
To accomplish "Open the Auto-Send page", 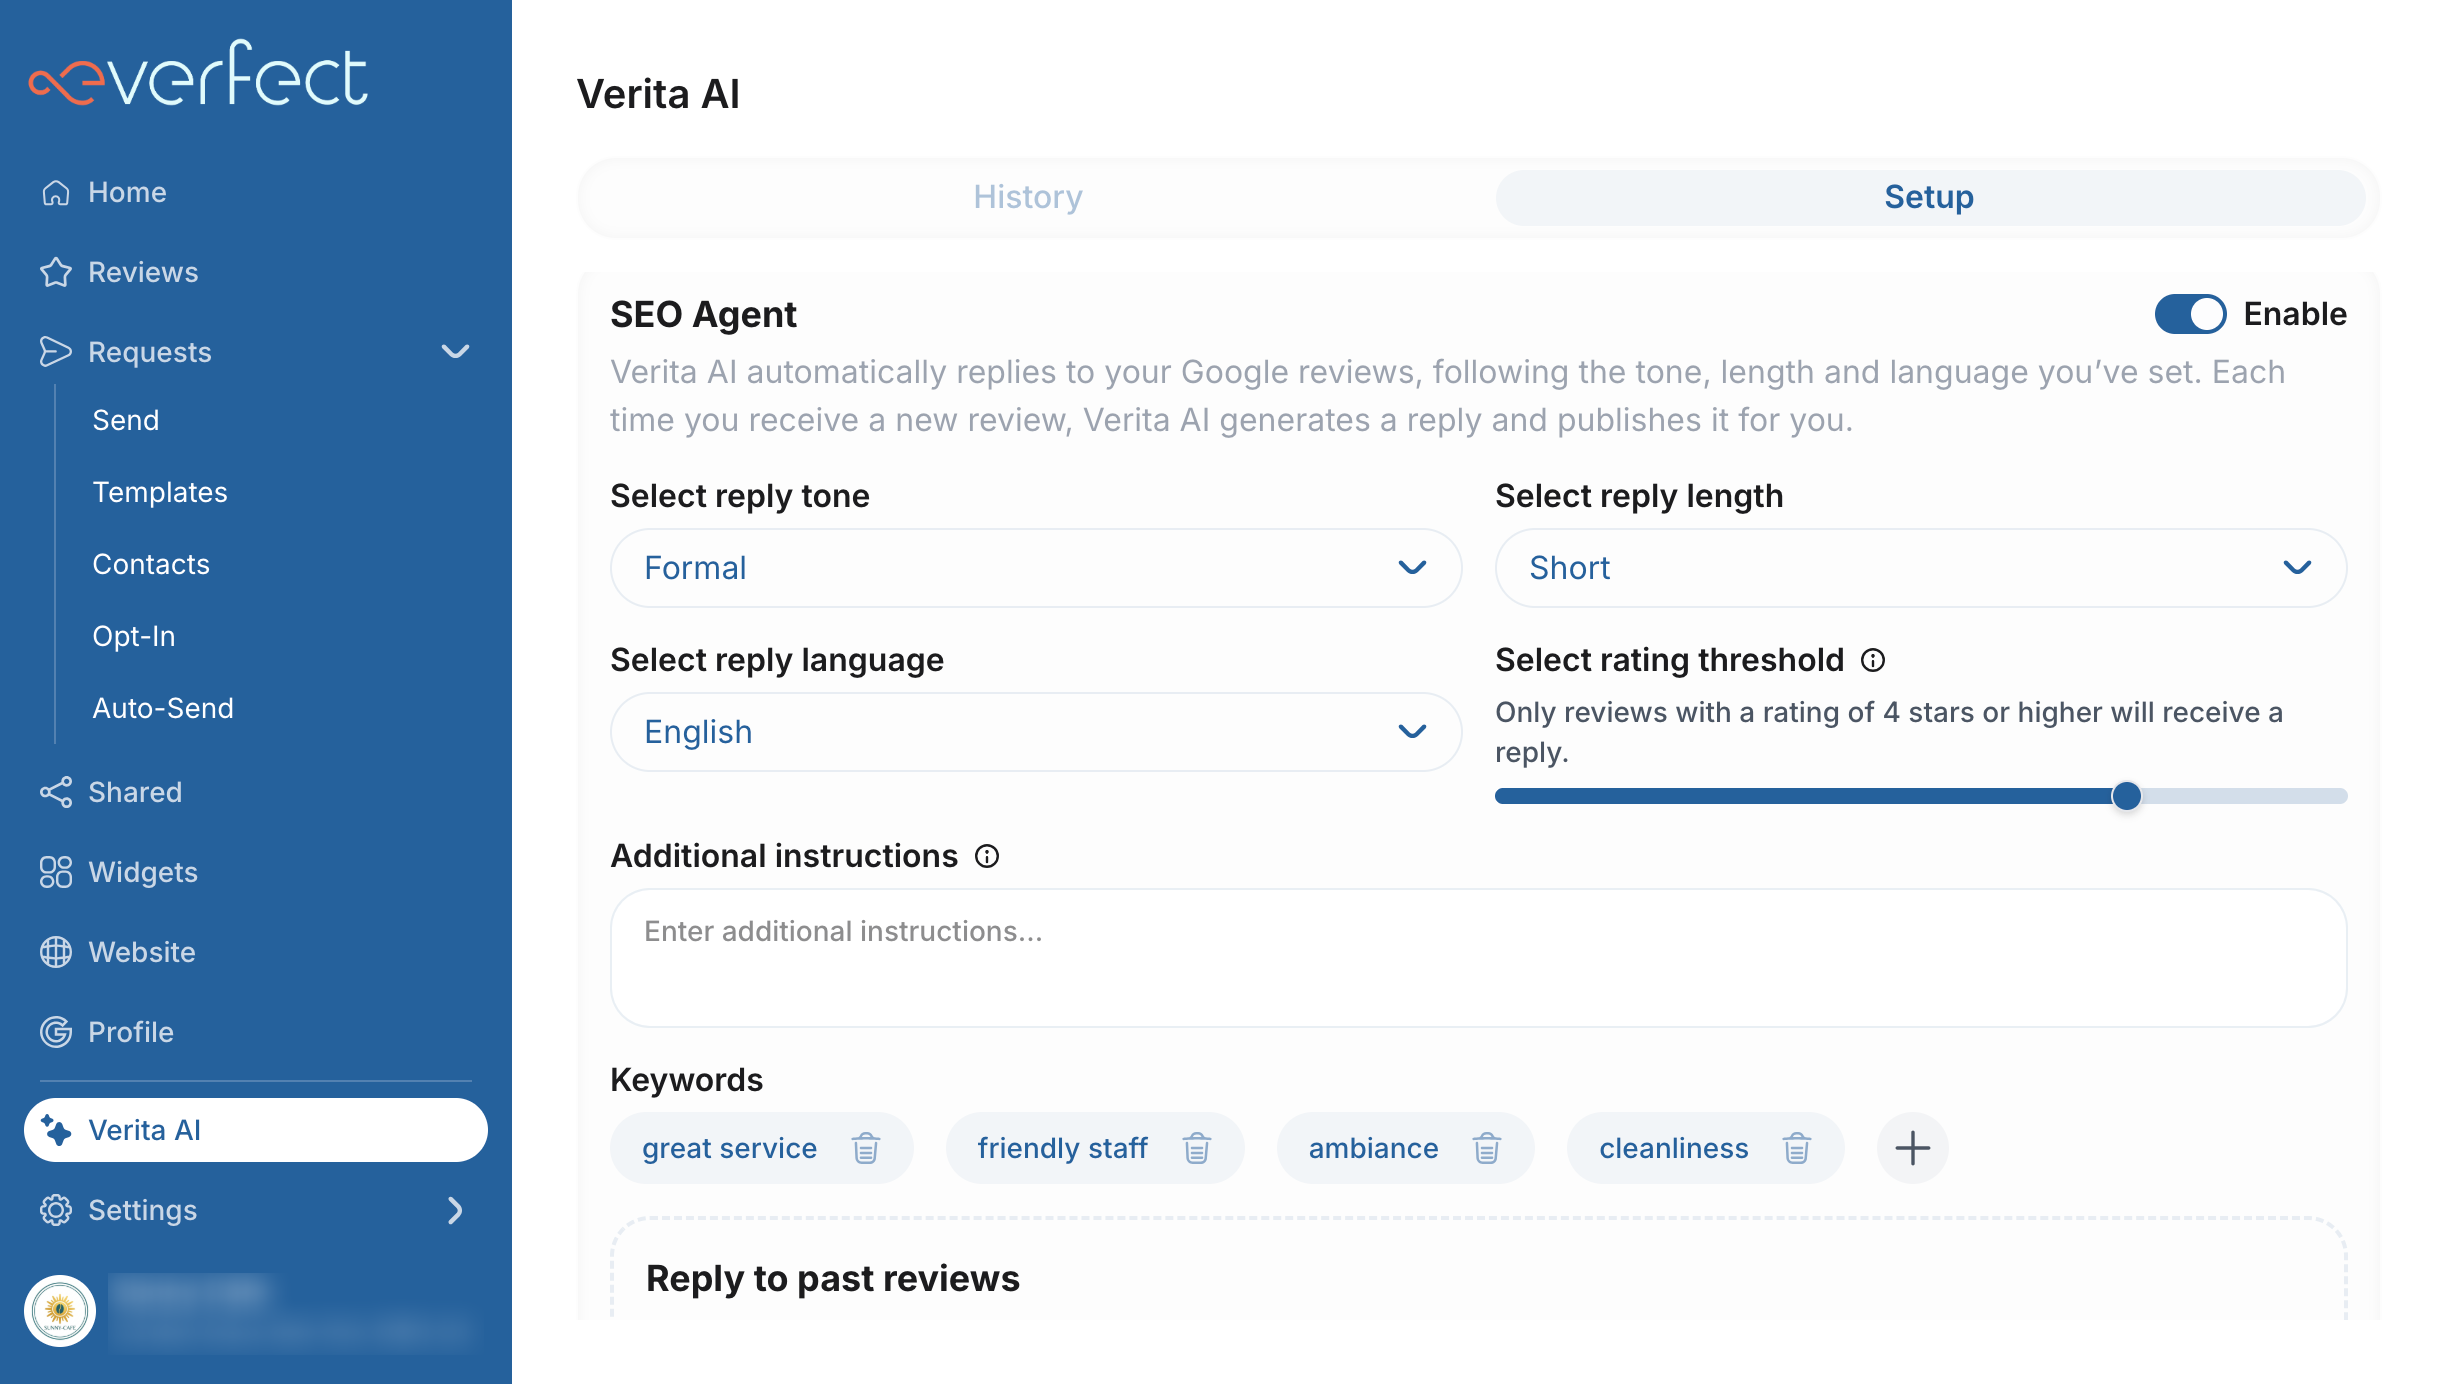I will click(163, 708).
